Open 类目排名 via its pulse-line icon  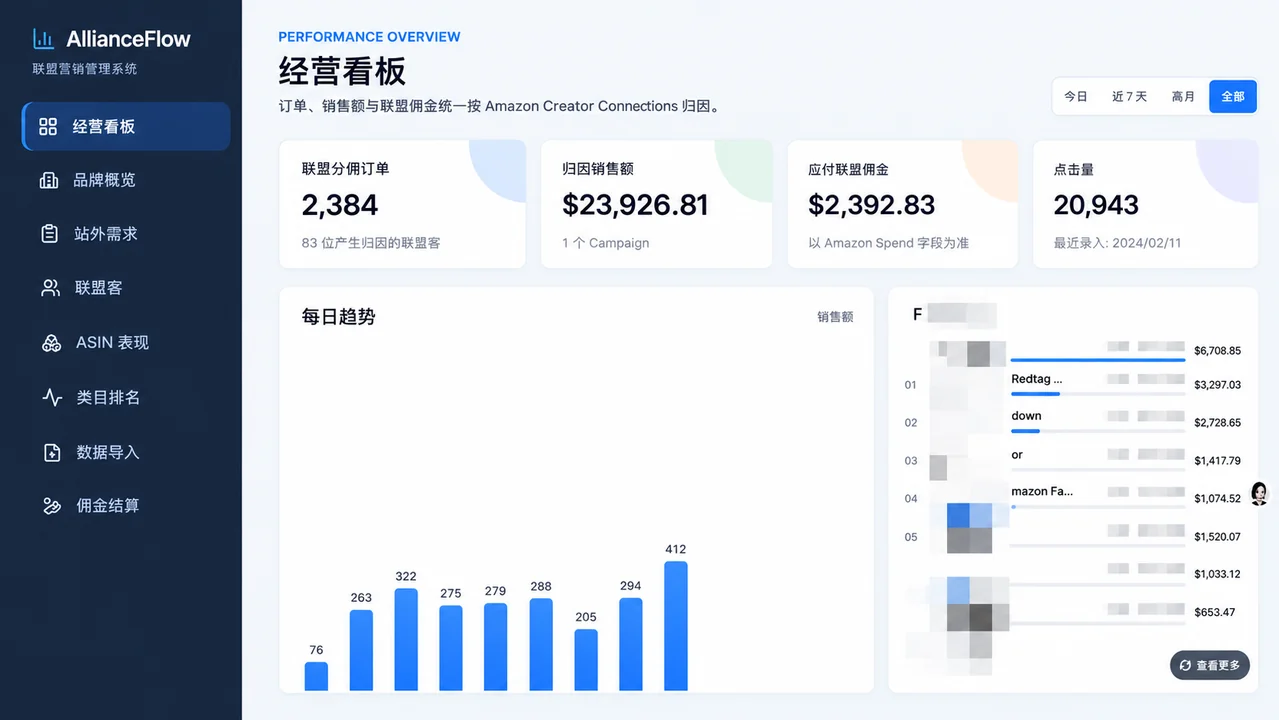point(52,398)
